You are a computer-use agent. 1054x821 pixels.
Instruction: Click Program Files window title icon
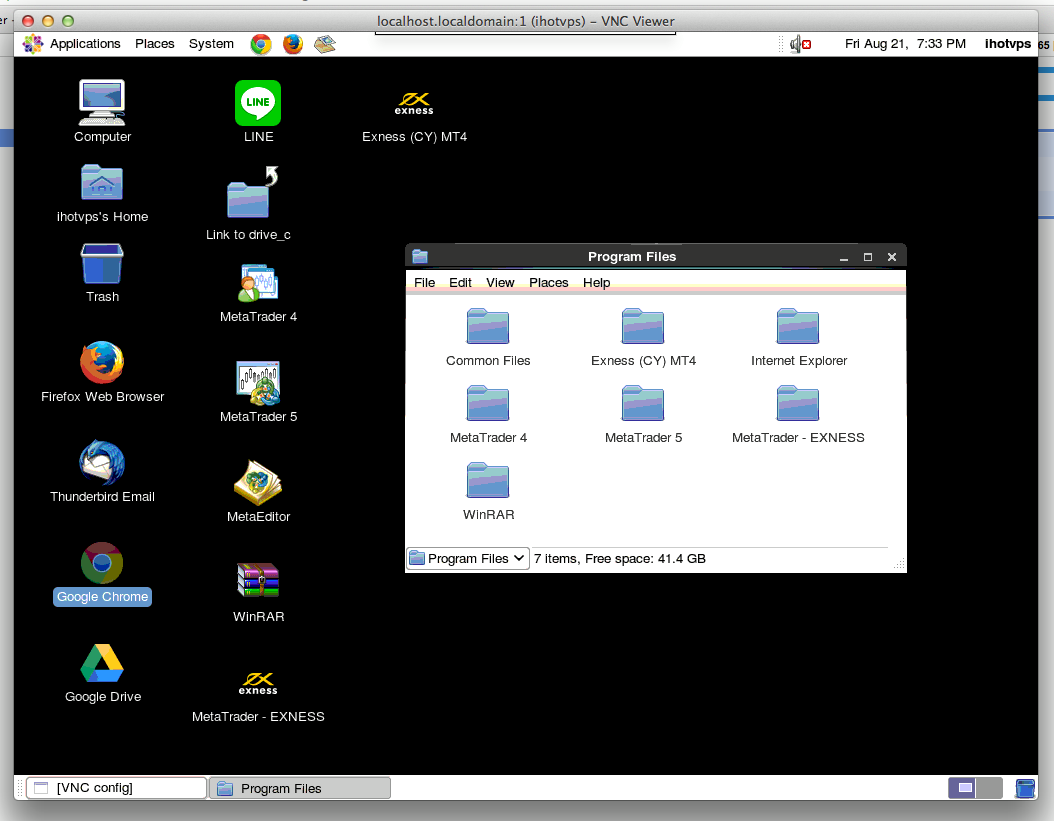[420, 256]
